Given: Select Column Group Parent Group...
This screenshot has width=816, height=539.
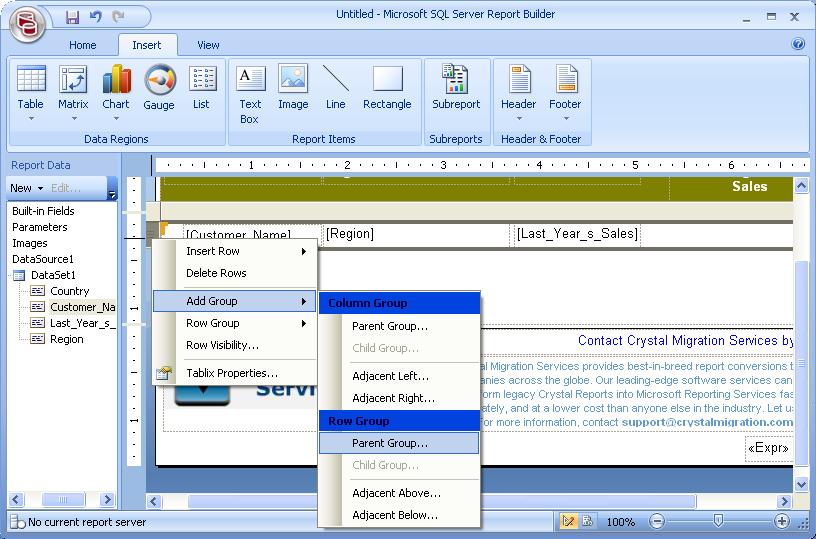Looking at the screenshot, I should coord(399,326).
